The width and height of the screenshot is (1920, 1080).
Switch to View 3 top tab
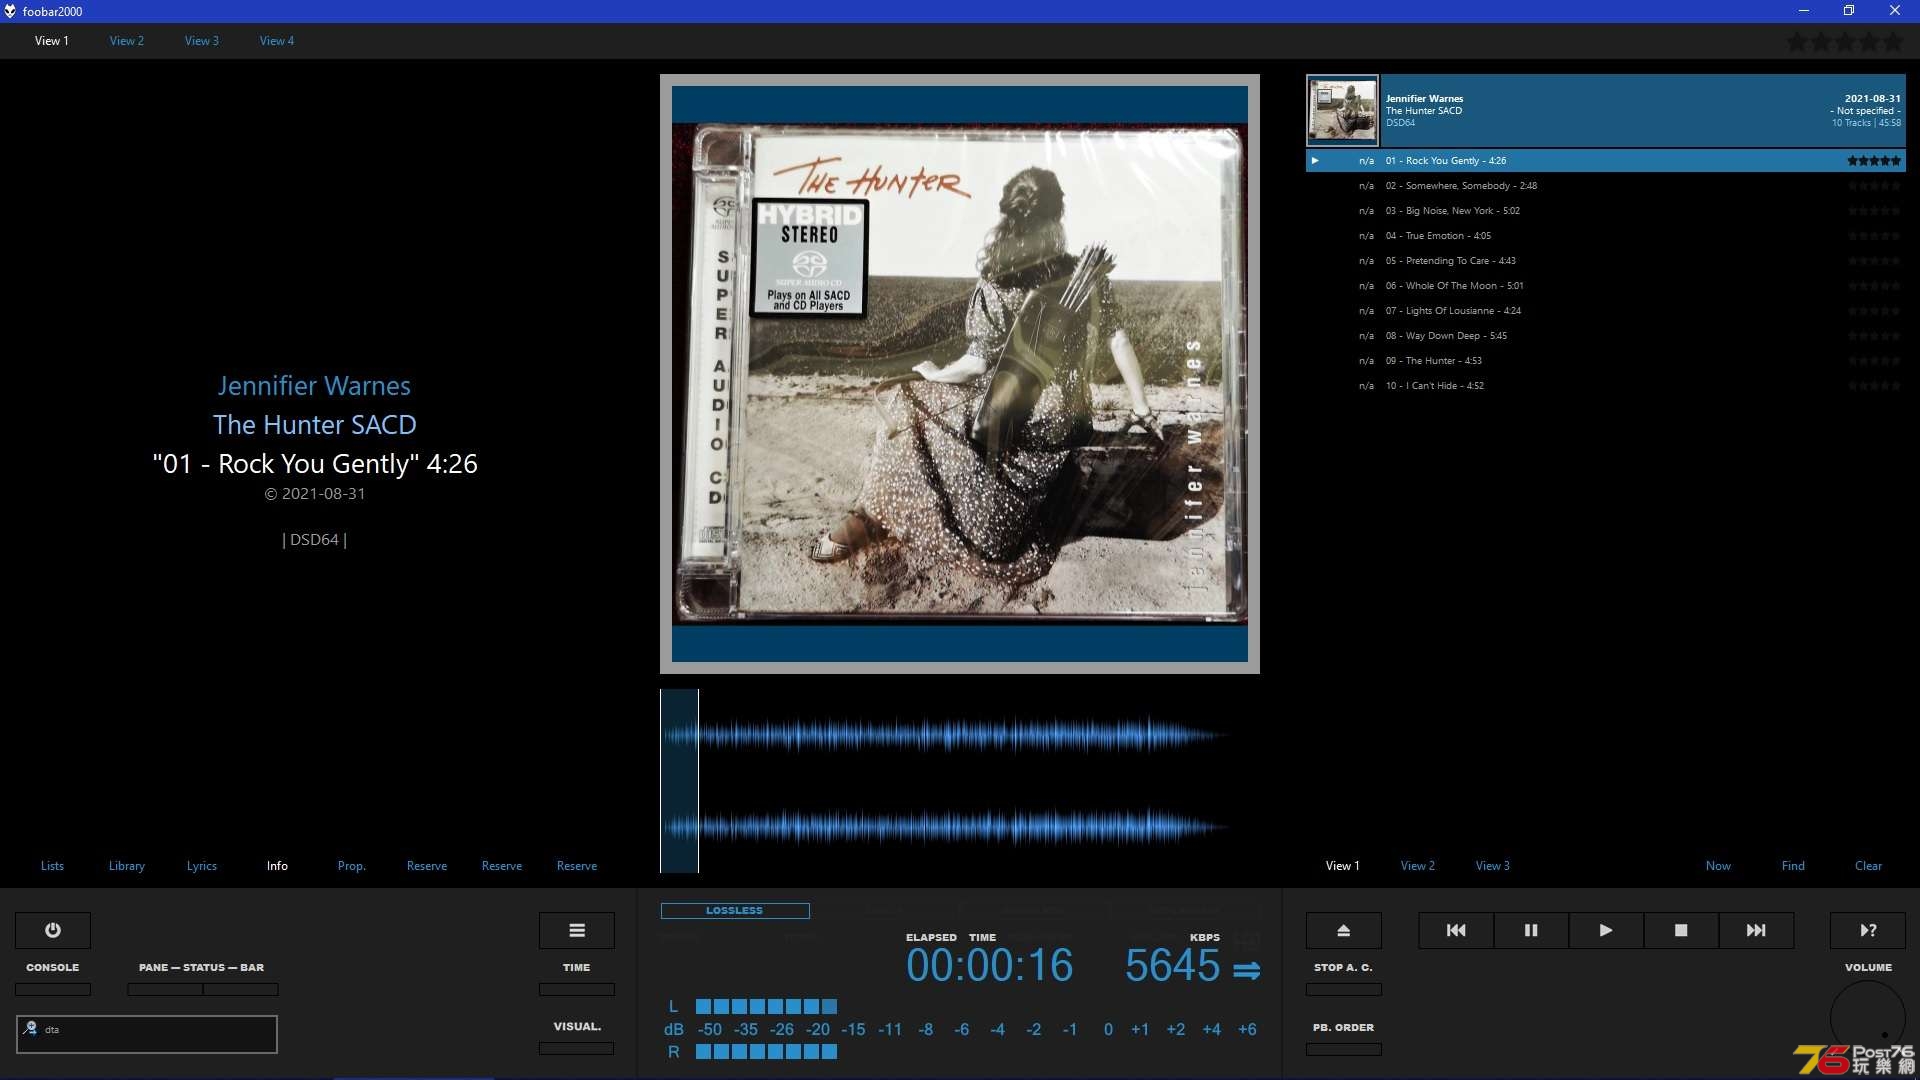pos(202,41)
